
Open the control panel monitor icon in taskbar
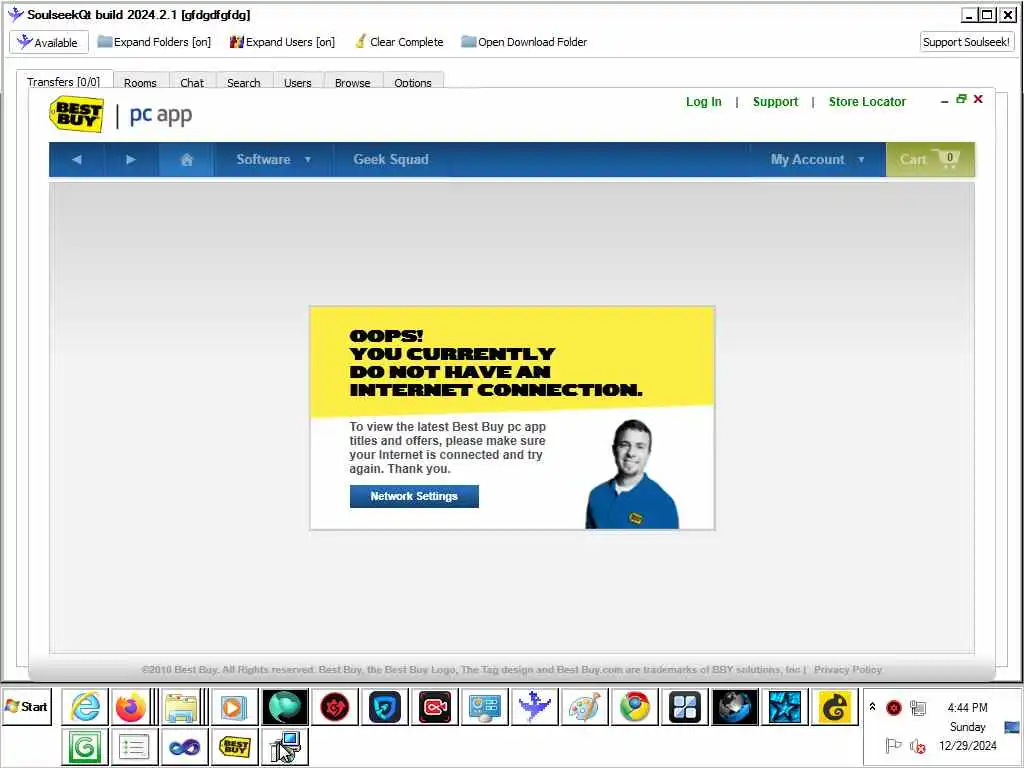[x=485, y=707]
